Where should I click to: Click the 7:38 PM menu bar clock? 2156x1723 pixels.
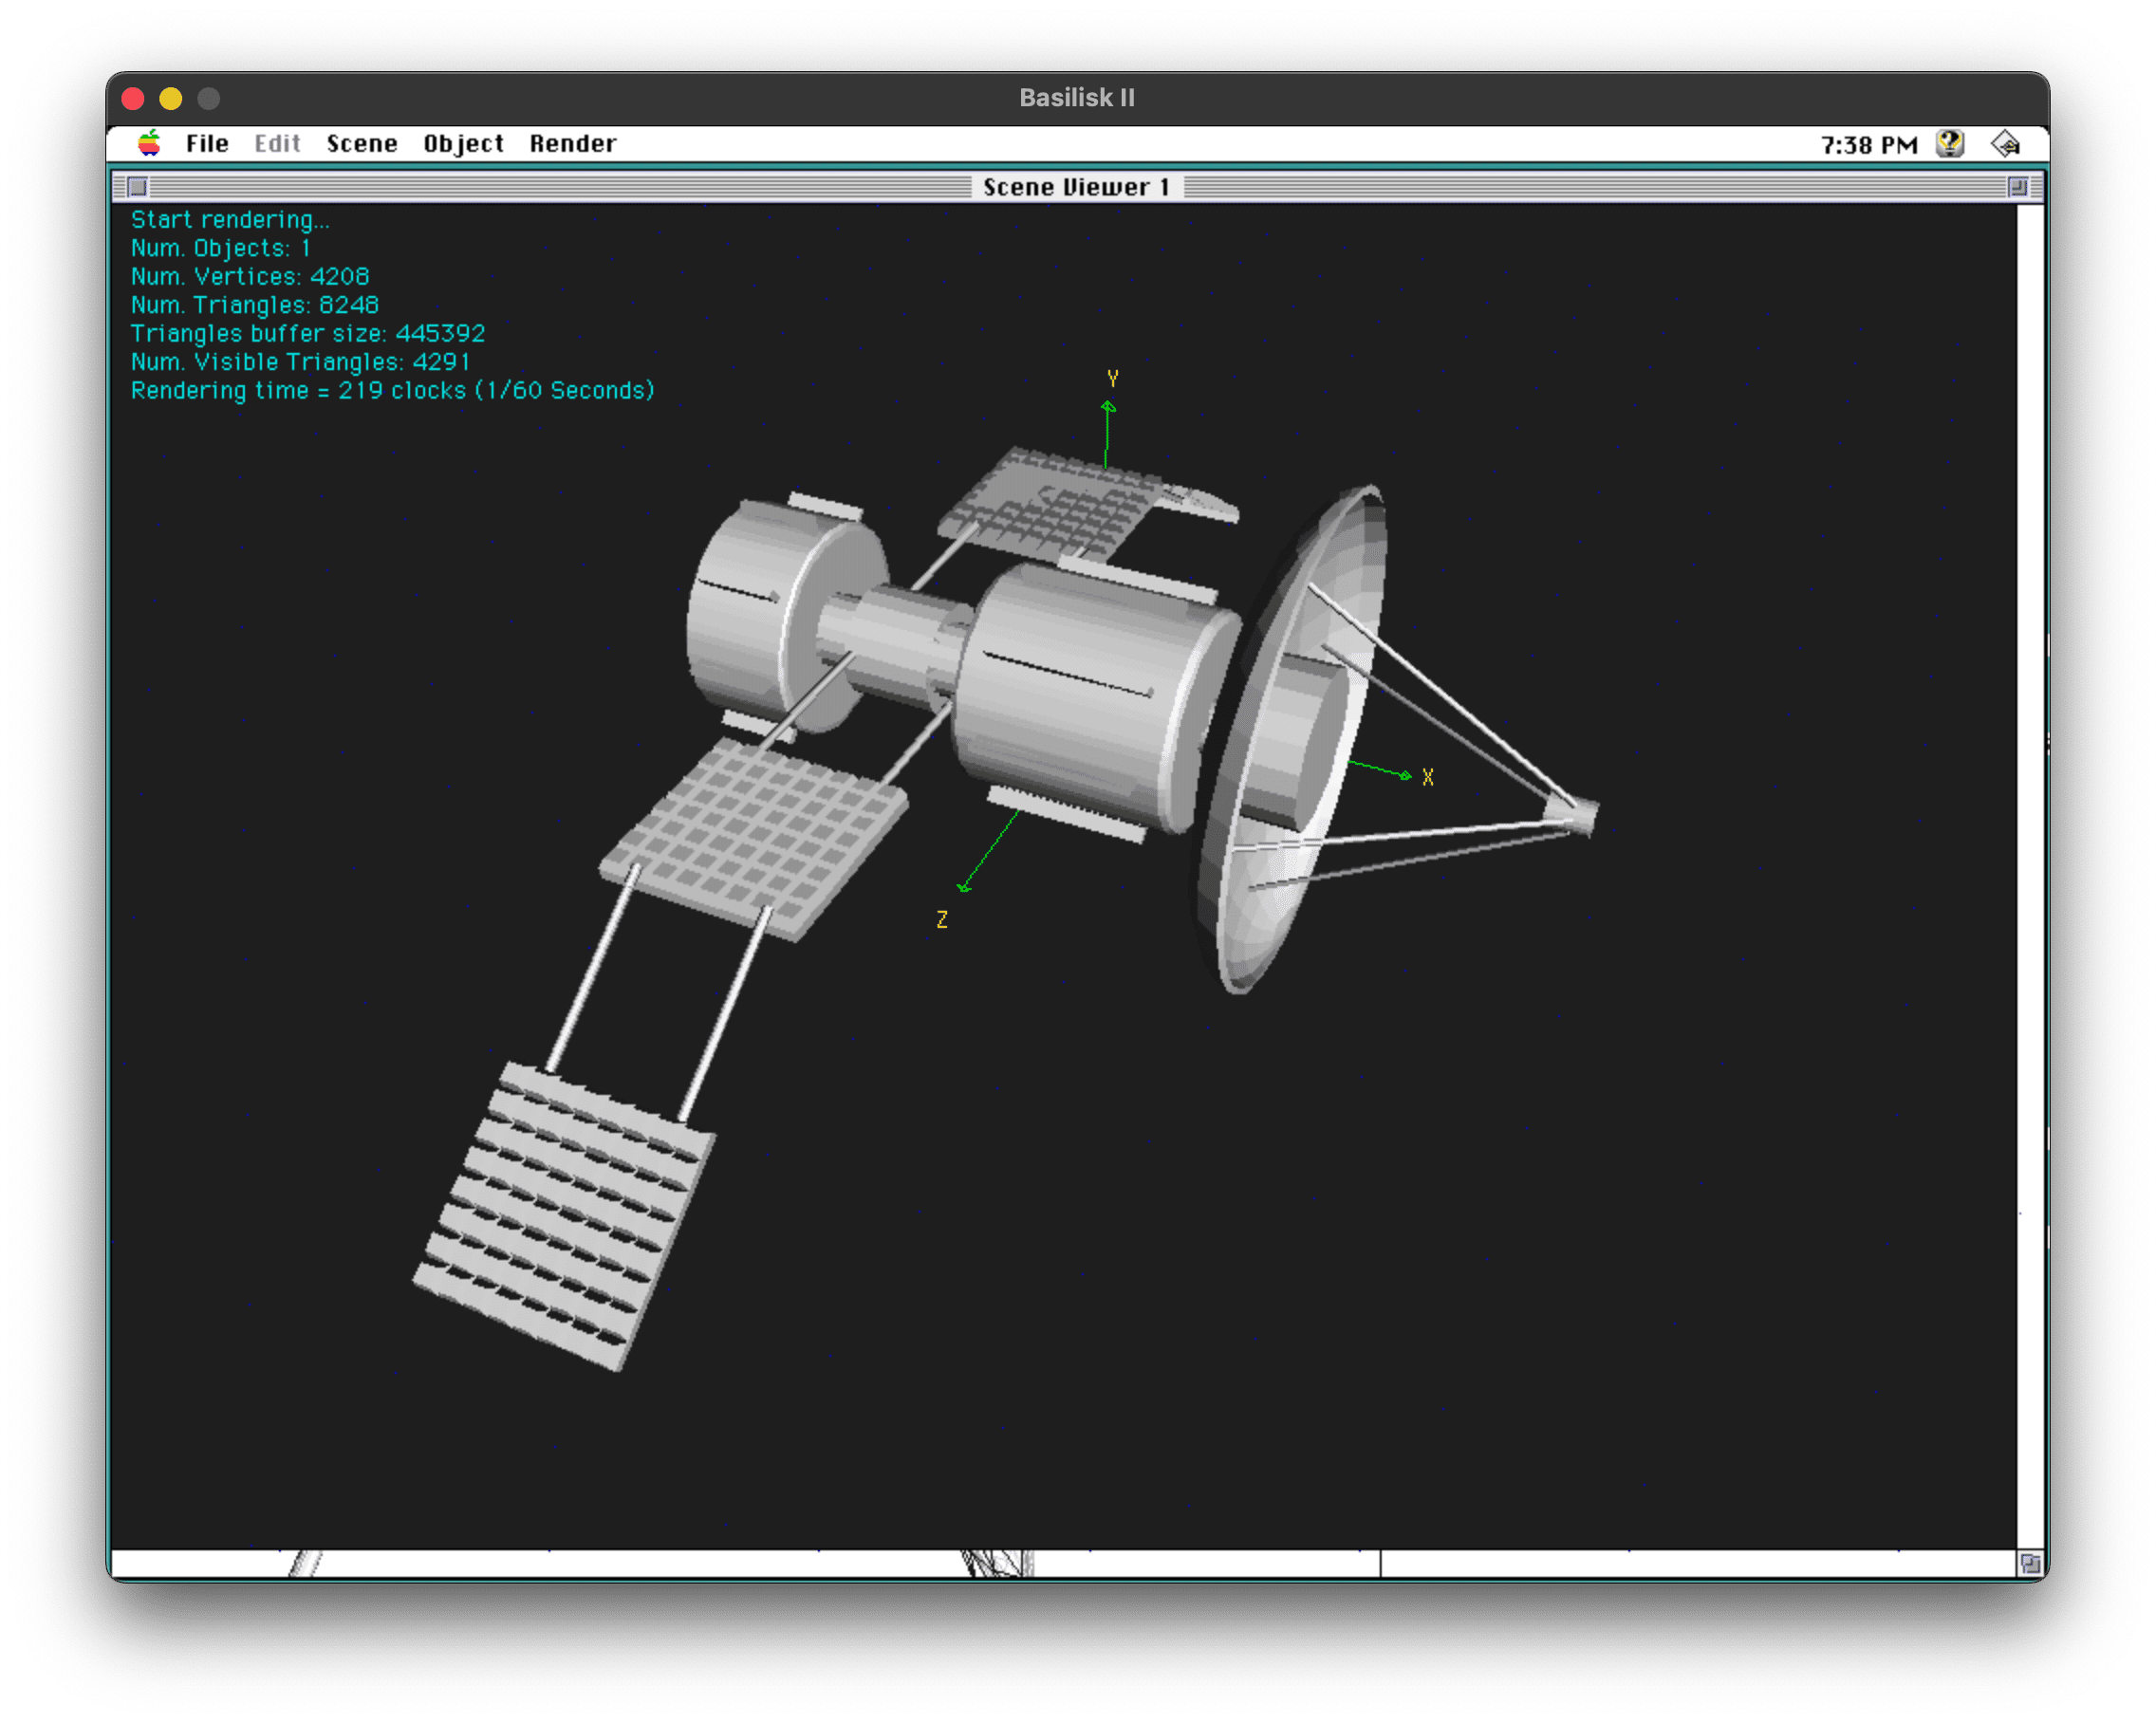point(1868,145)
